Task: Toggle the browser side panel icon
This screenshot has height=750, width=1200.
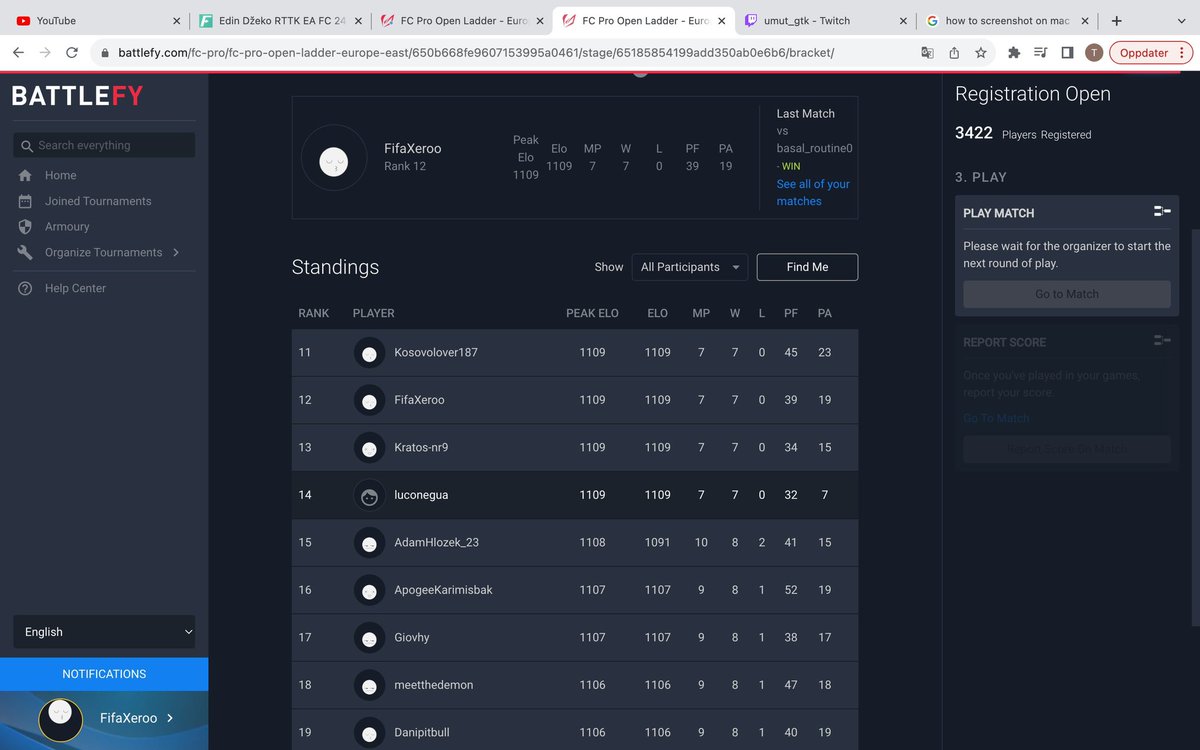Action: 1067,53
